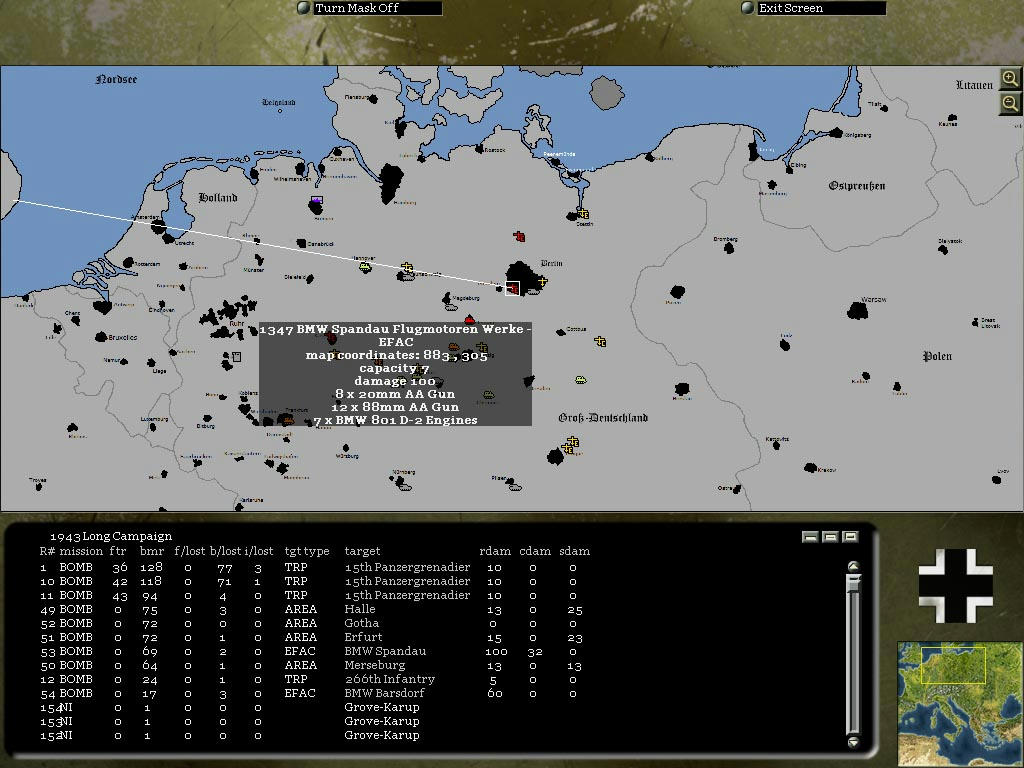This screenshot has height=768, width=1024.
Task: Click the yellow aircraft icon east of Berlin
Action: click(x=541, y=281)
